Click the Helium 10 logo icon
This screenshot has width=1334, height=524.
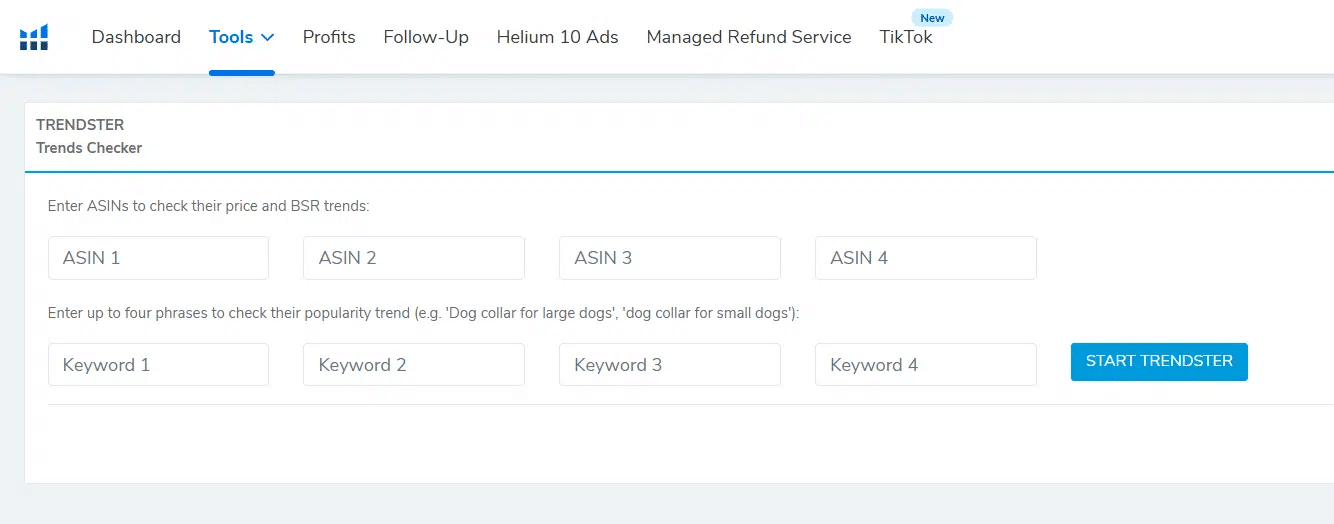coord(34,38)
